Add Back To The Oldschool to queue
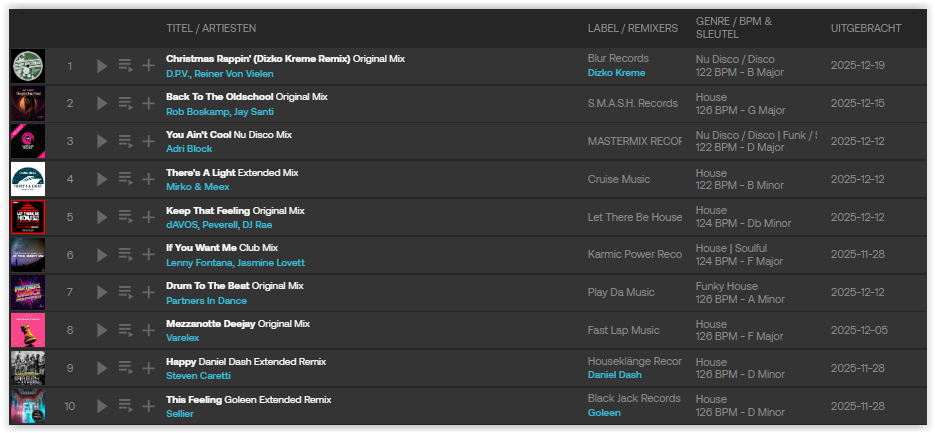 click(x=125, y=103)
